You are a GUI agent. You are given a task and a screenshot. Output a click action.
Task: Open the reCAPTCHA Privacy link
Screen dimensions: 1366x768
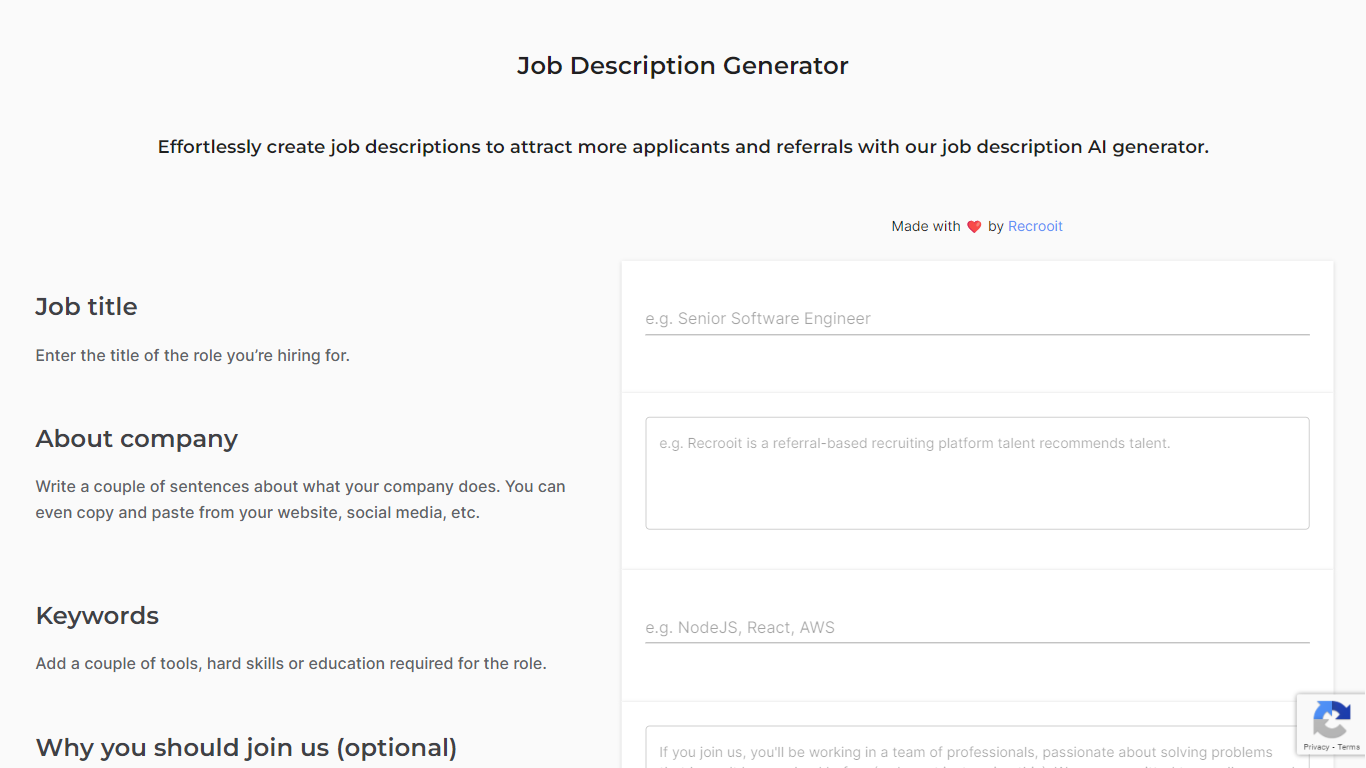click(1316, 747)
